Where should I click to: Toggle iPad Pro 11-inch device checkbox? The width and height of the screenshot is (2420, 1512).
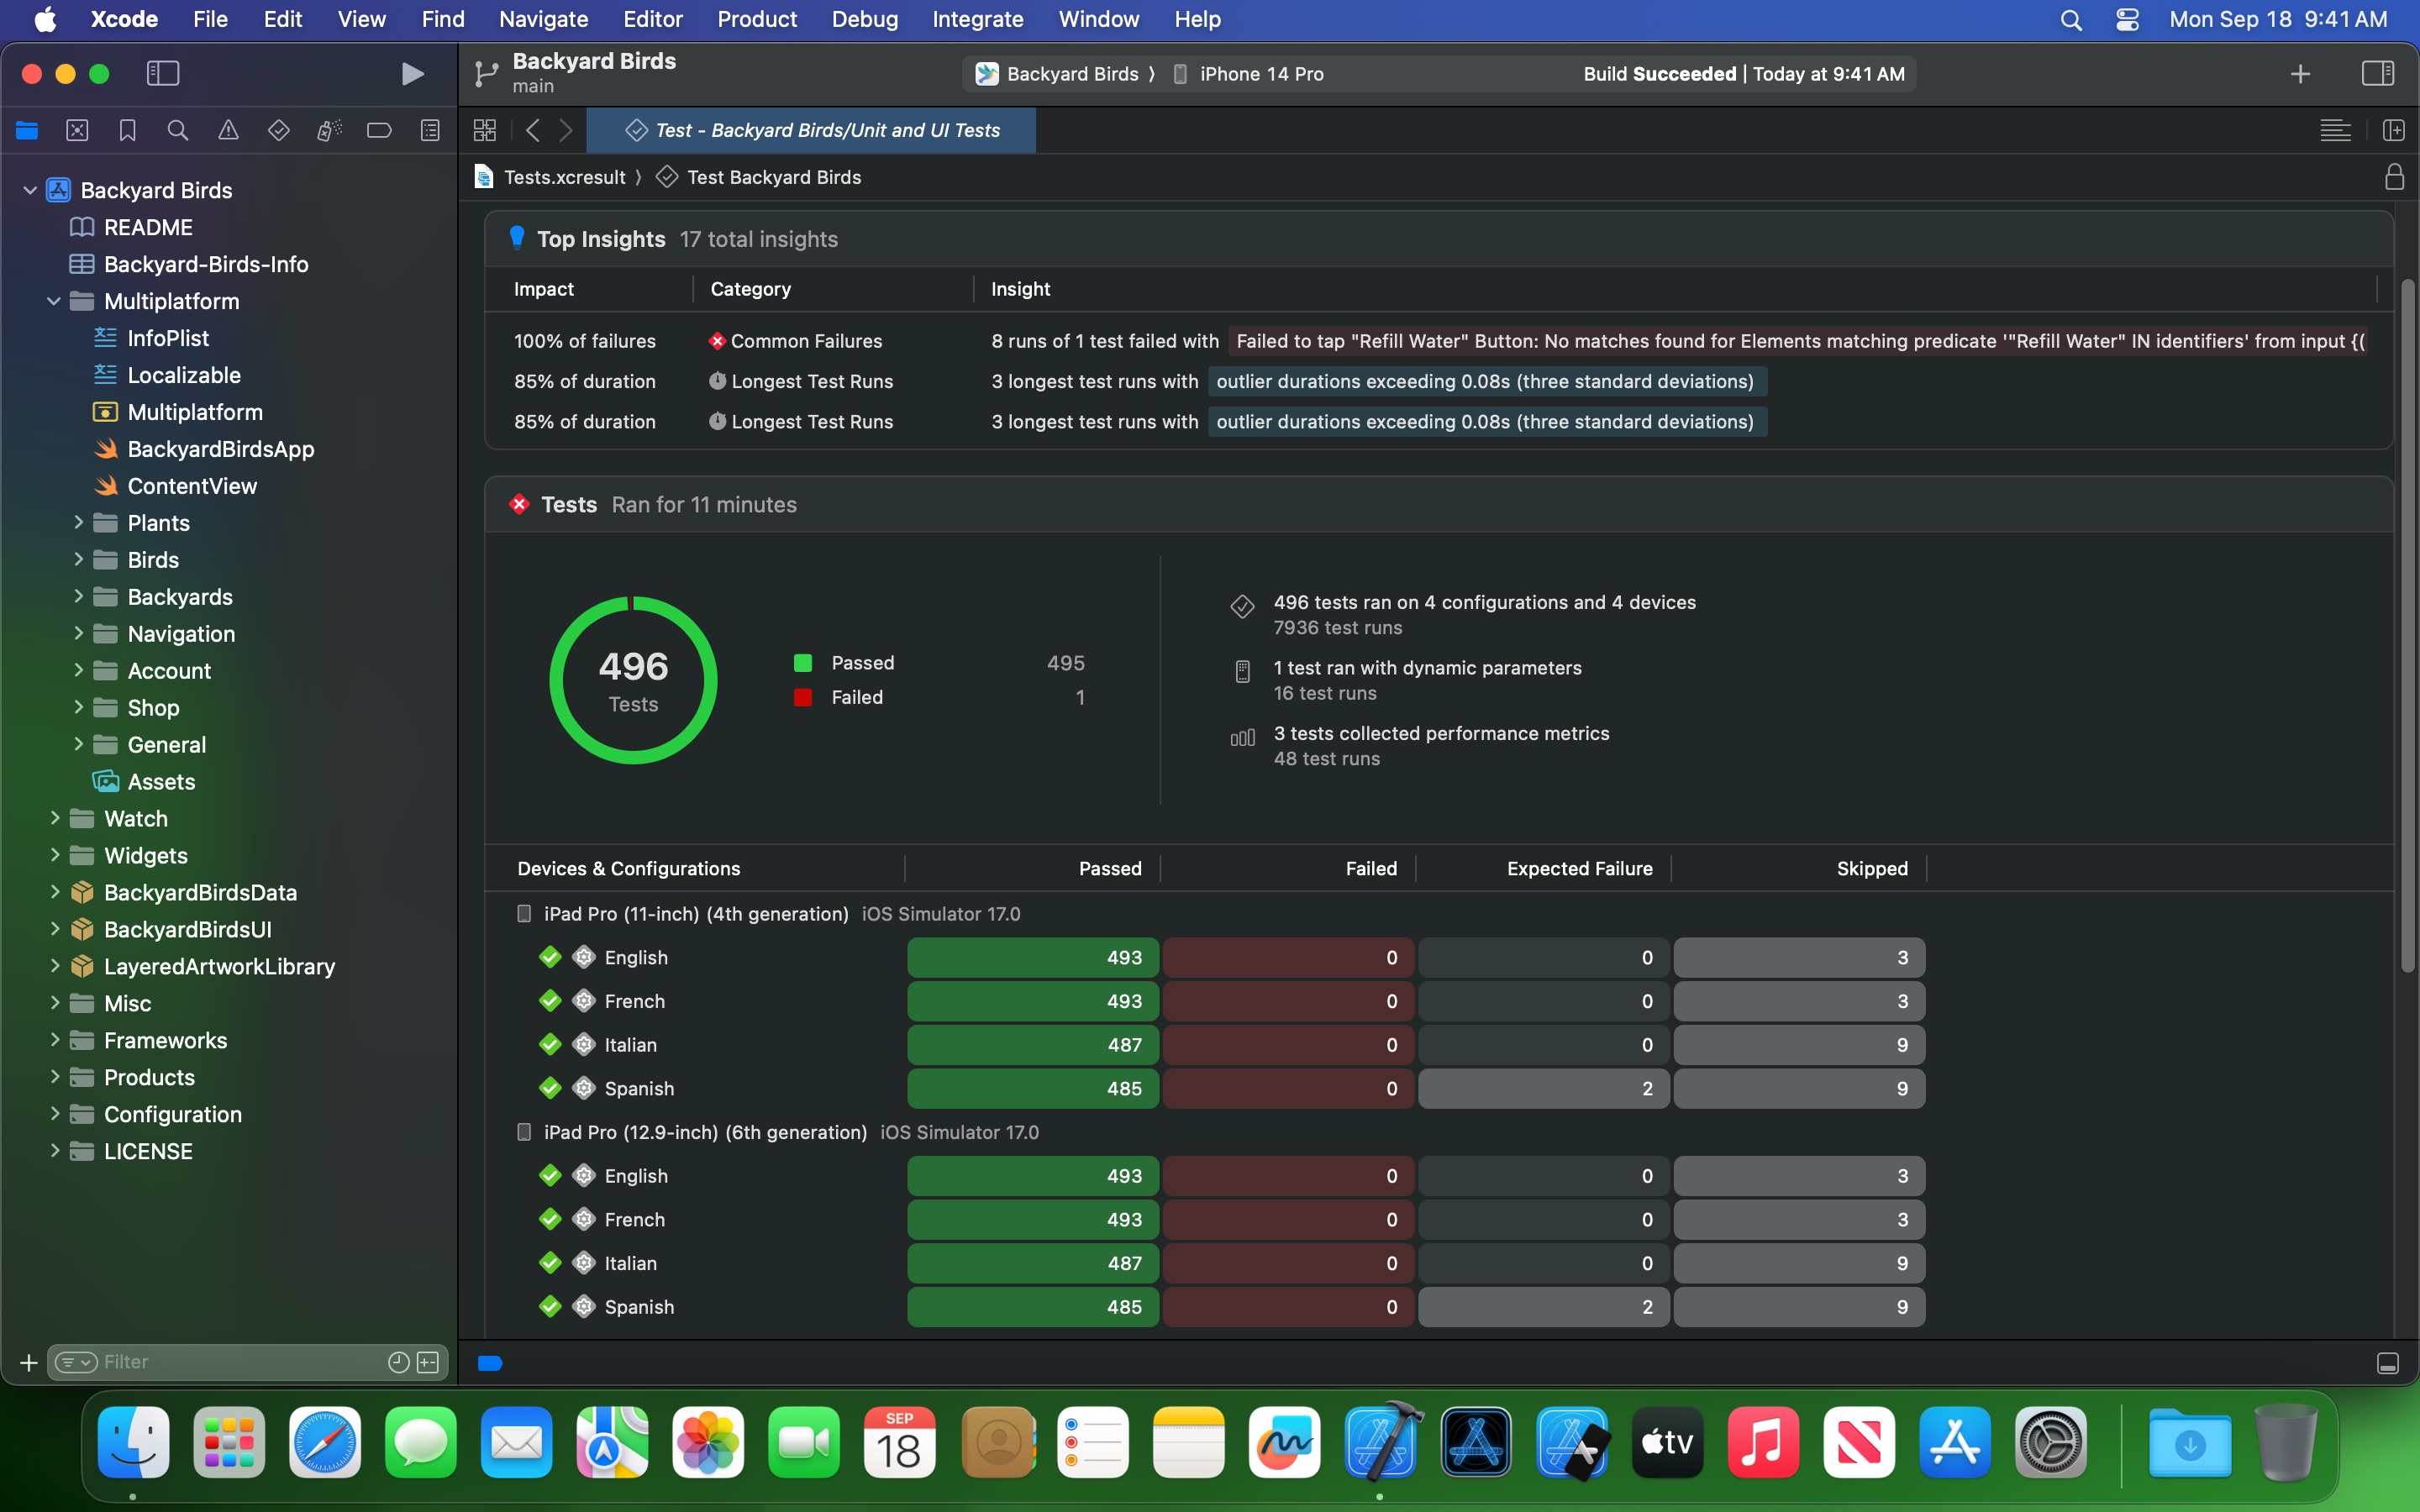coord(523,913)
